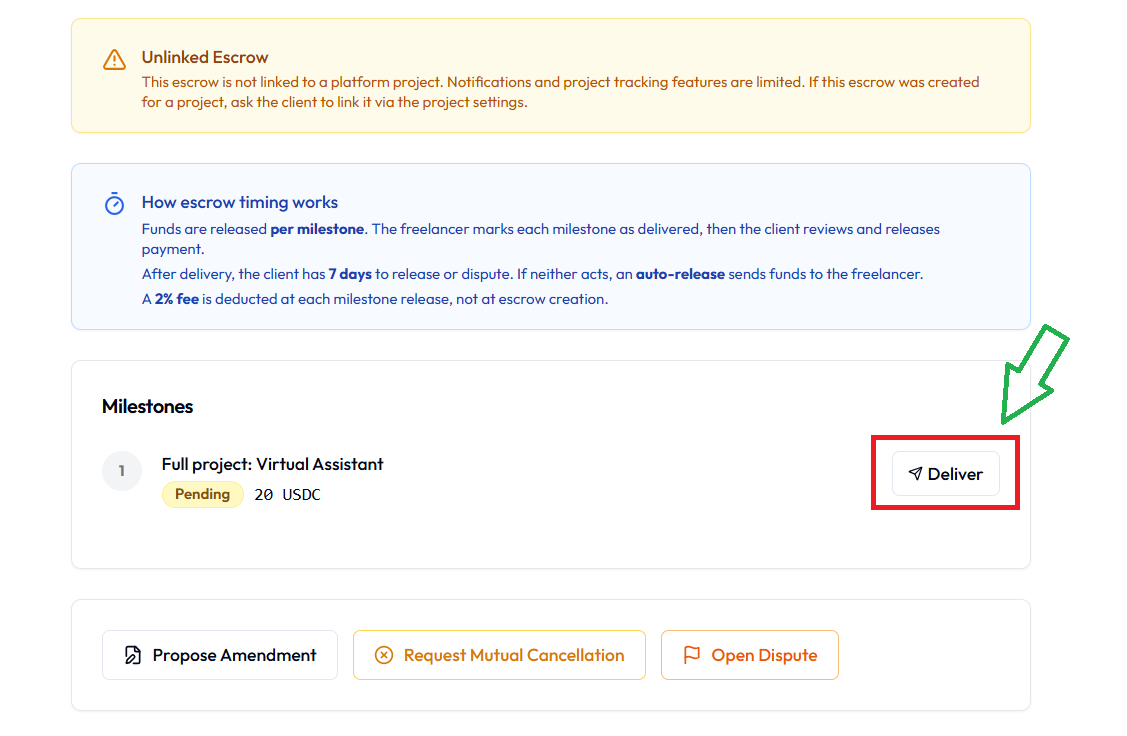
Task: Click the 20 USDC amount text
Action: coord(287,494)
